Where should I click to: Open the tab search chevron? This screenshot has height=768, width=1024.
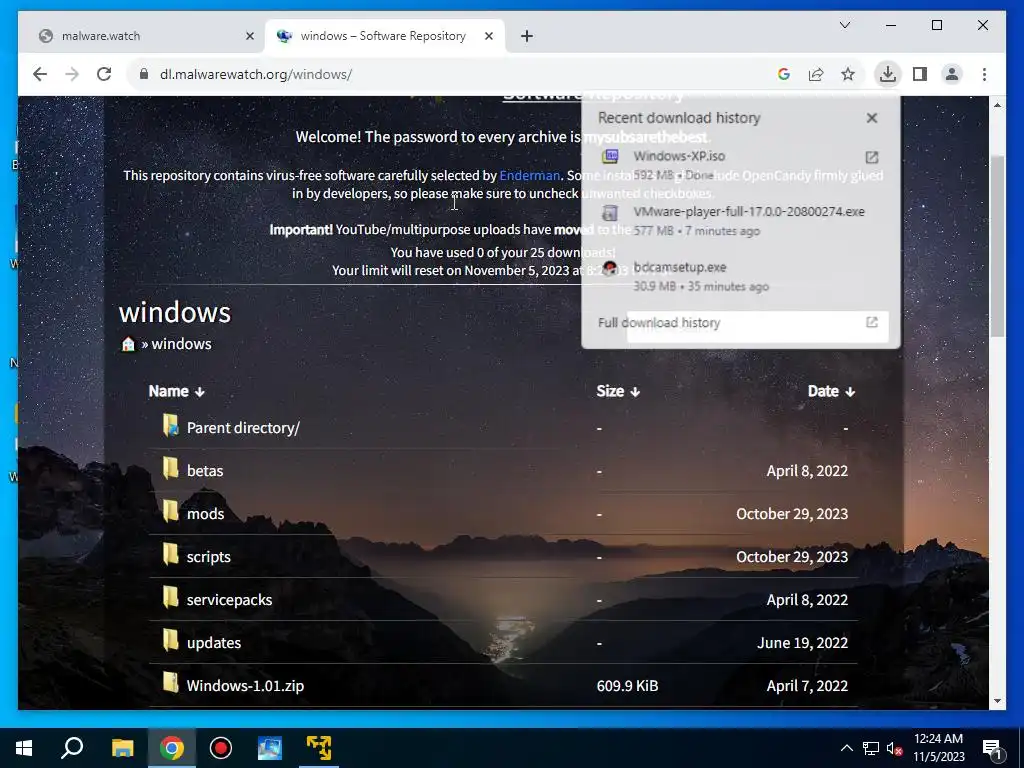coord(844,25)
